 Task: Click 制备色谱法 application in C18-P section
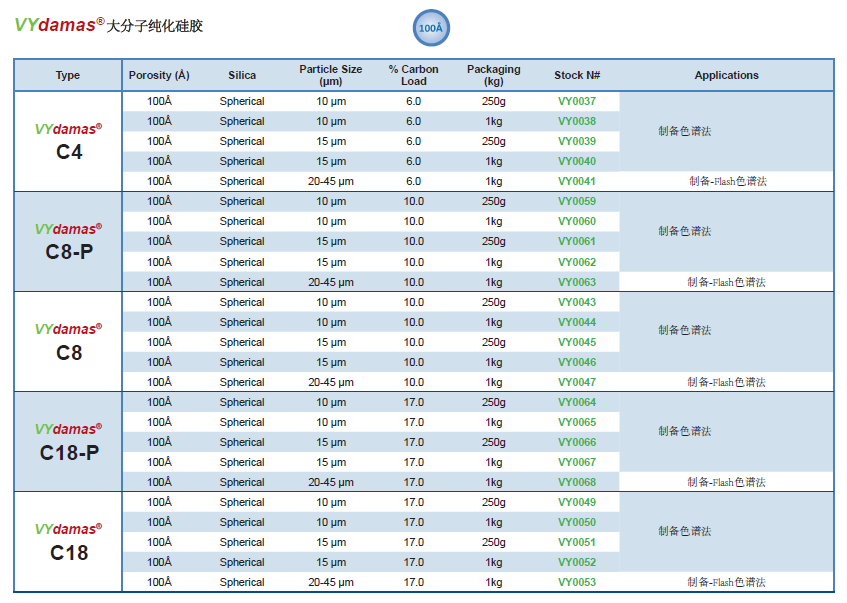click(684, 431)
